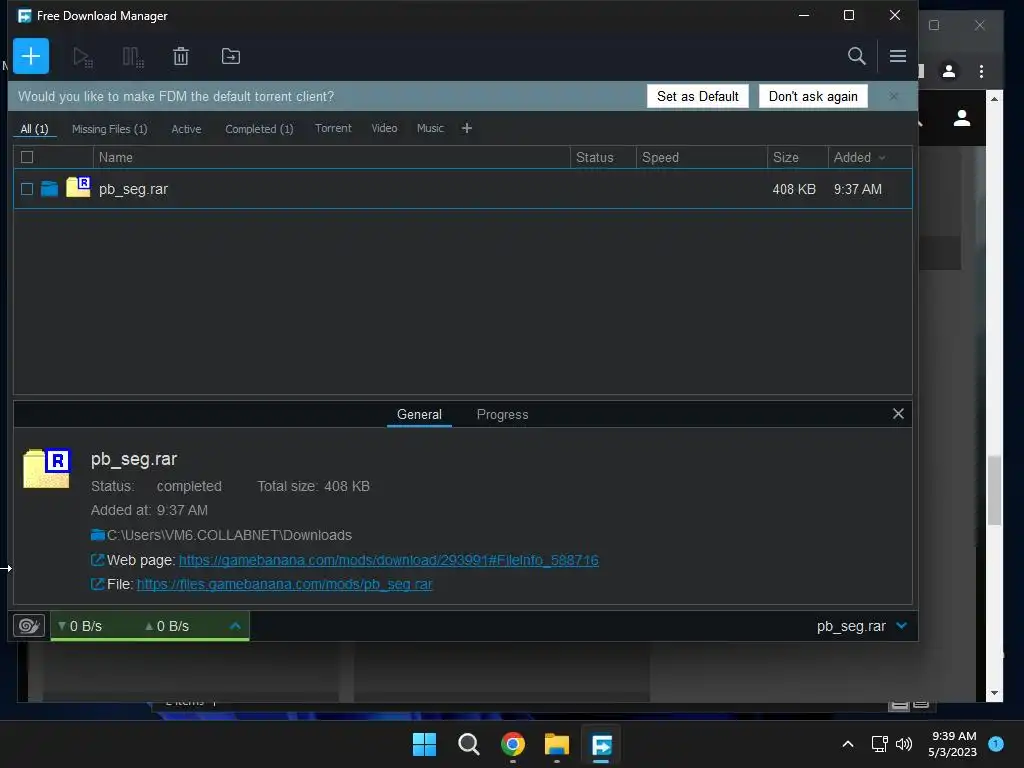Pause selected downloads with the pause icon

point(133,57)
